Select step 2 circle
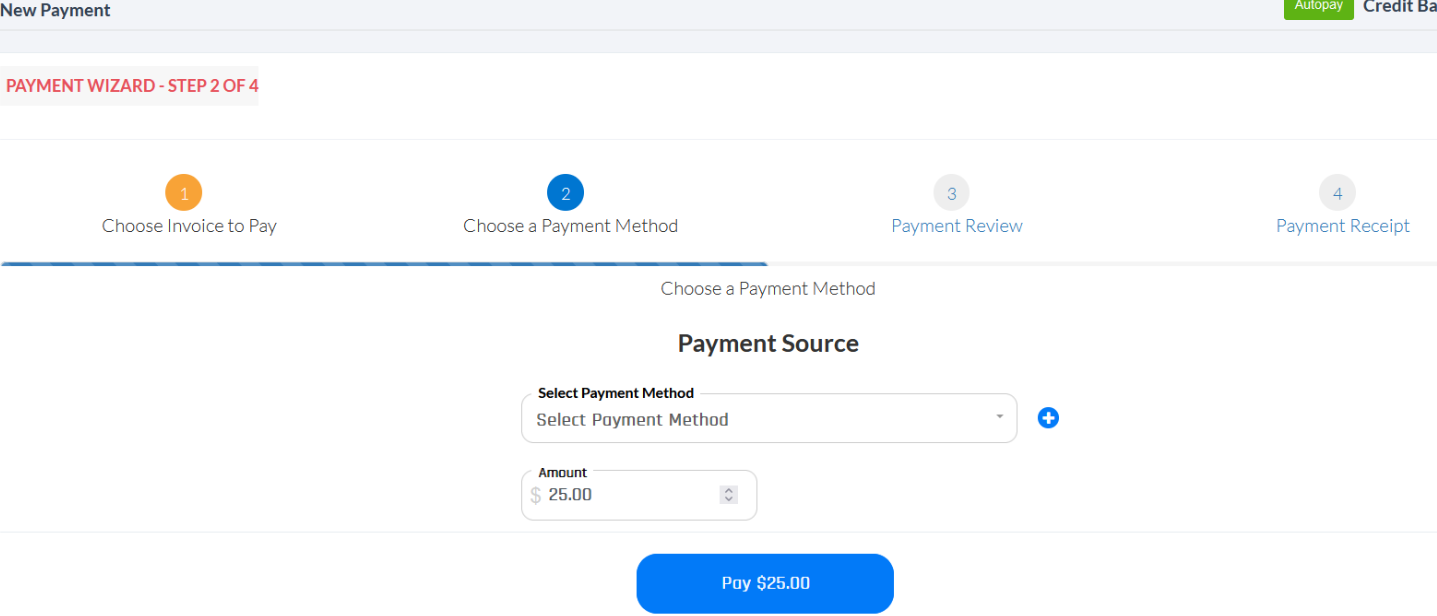 pyautogui.click(x=565, y=193)
